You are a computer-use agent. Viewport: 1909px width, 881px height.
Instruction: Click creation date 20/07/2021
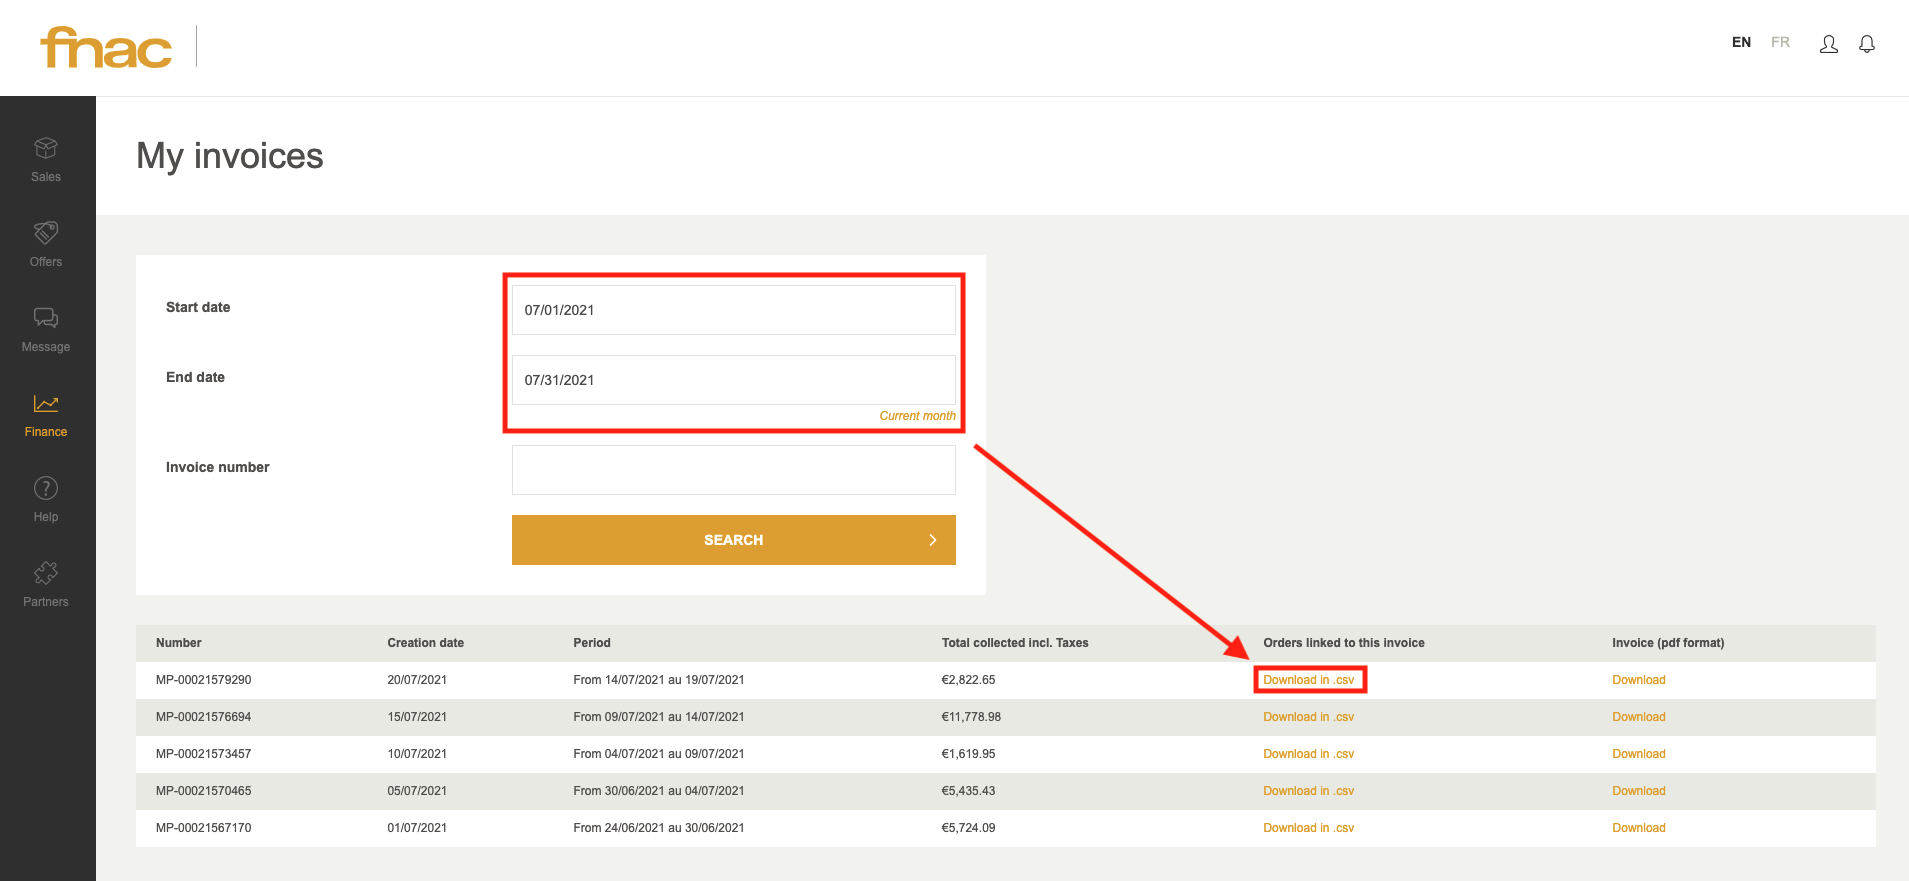[417, 680]
